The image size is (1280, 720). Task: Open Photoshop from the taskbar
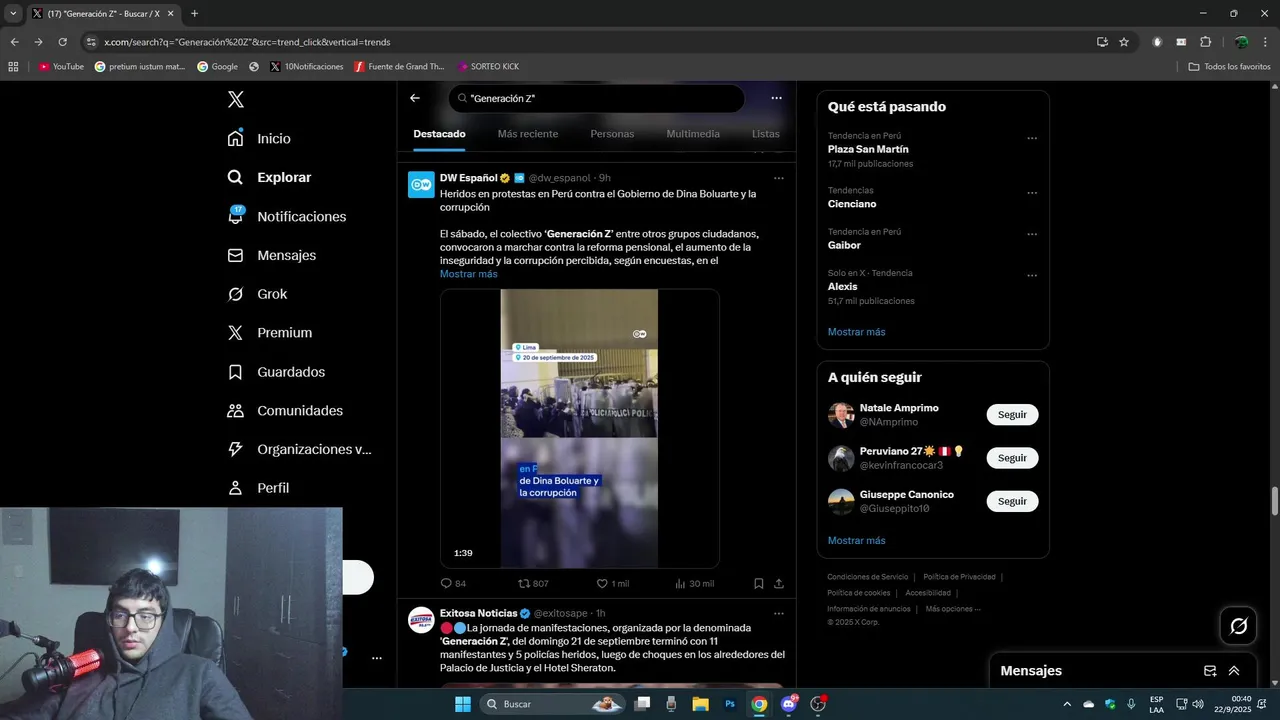pyautogui.click(x=730, y=704)
